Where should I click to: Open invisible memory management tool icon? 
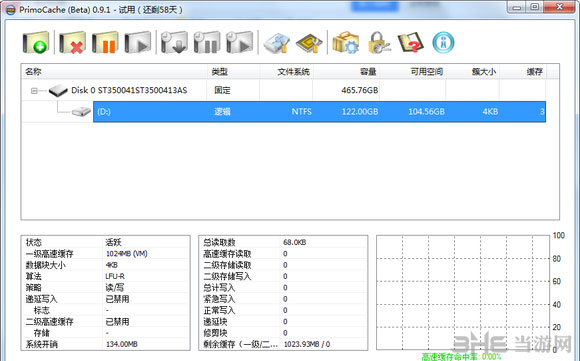(x=276, y=43)
